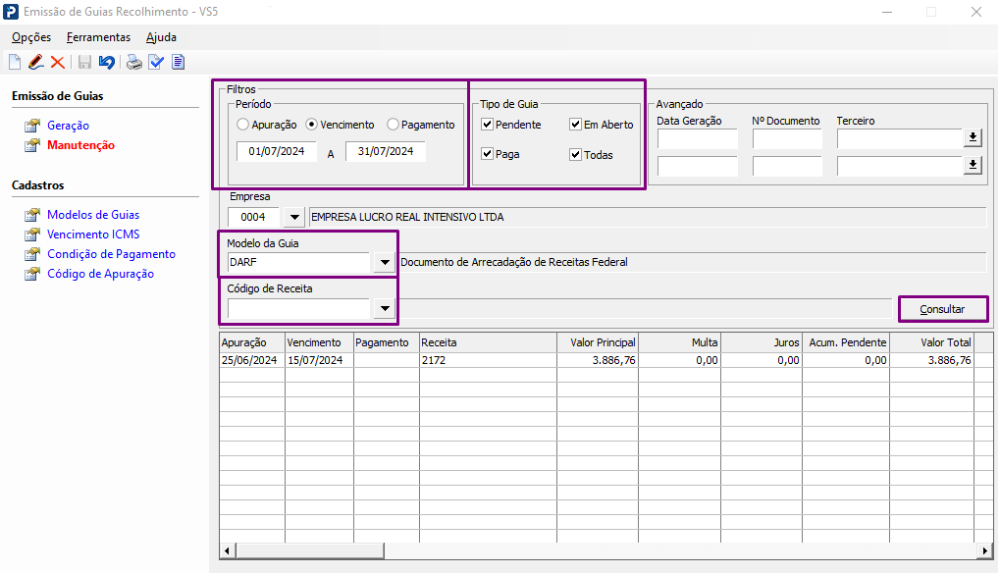The height and width of the screenshot is (573, 998).
Task: Click the red X delete icon
Action: coord(57,62)
